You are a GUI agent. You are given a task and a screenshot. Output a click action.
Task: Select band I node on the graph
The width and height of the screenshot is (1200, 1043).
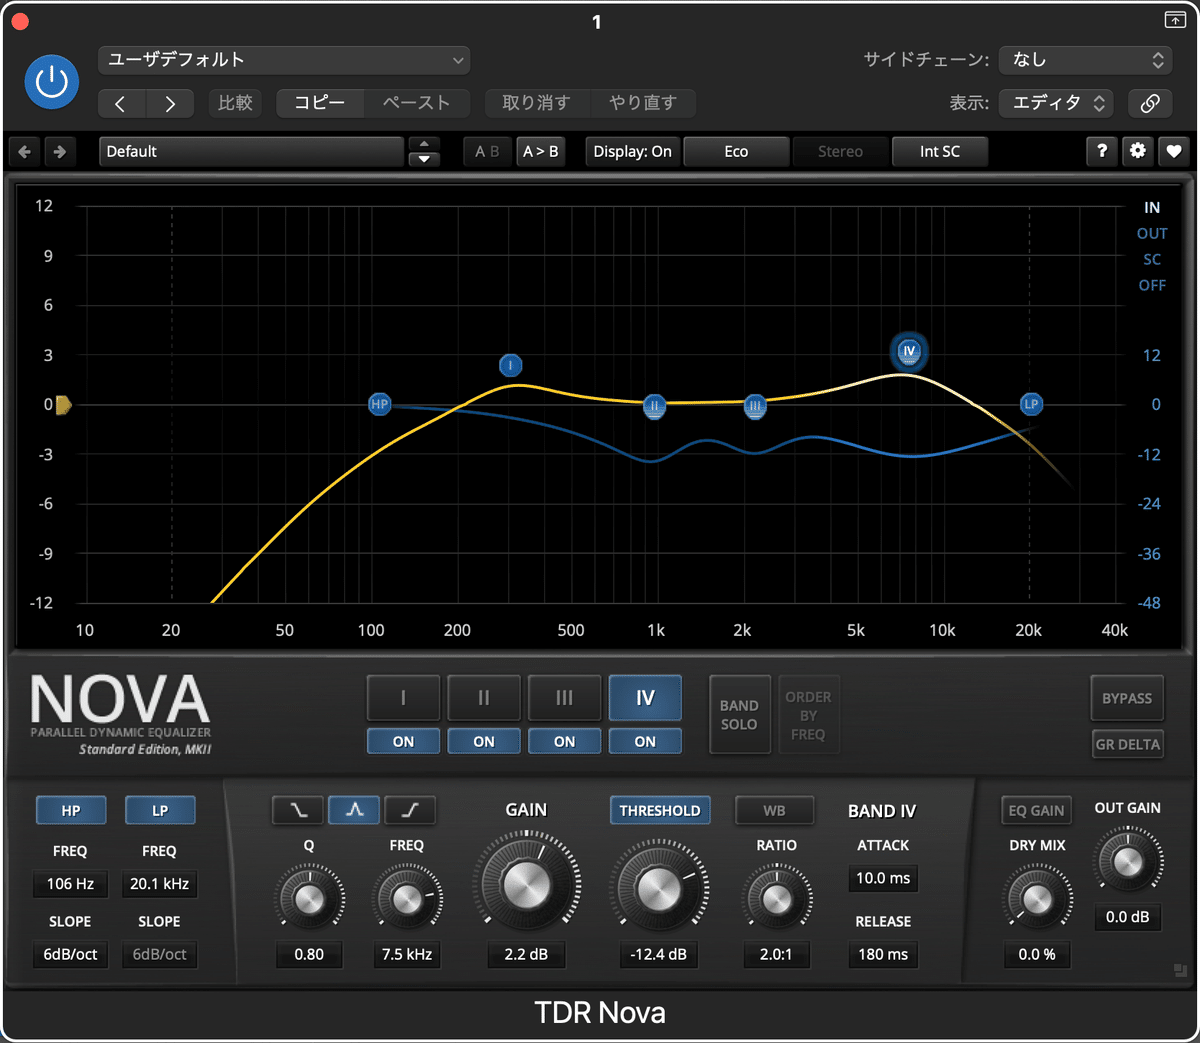coord(511,365)
